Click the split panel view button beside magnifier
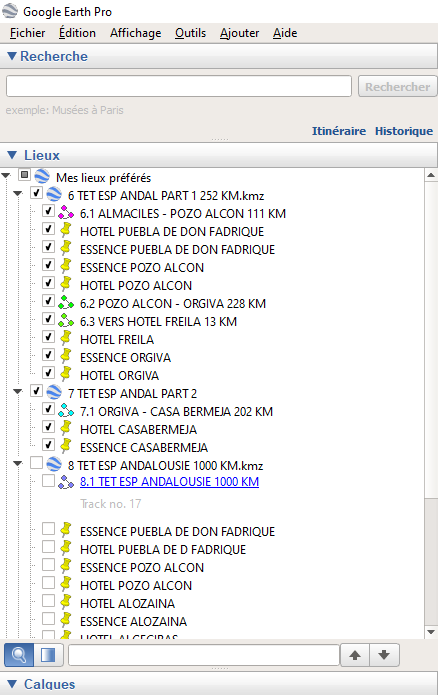438x695 pixels. tap(48, 655)
